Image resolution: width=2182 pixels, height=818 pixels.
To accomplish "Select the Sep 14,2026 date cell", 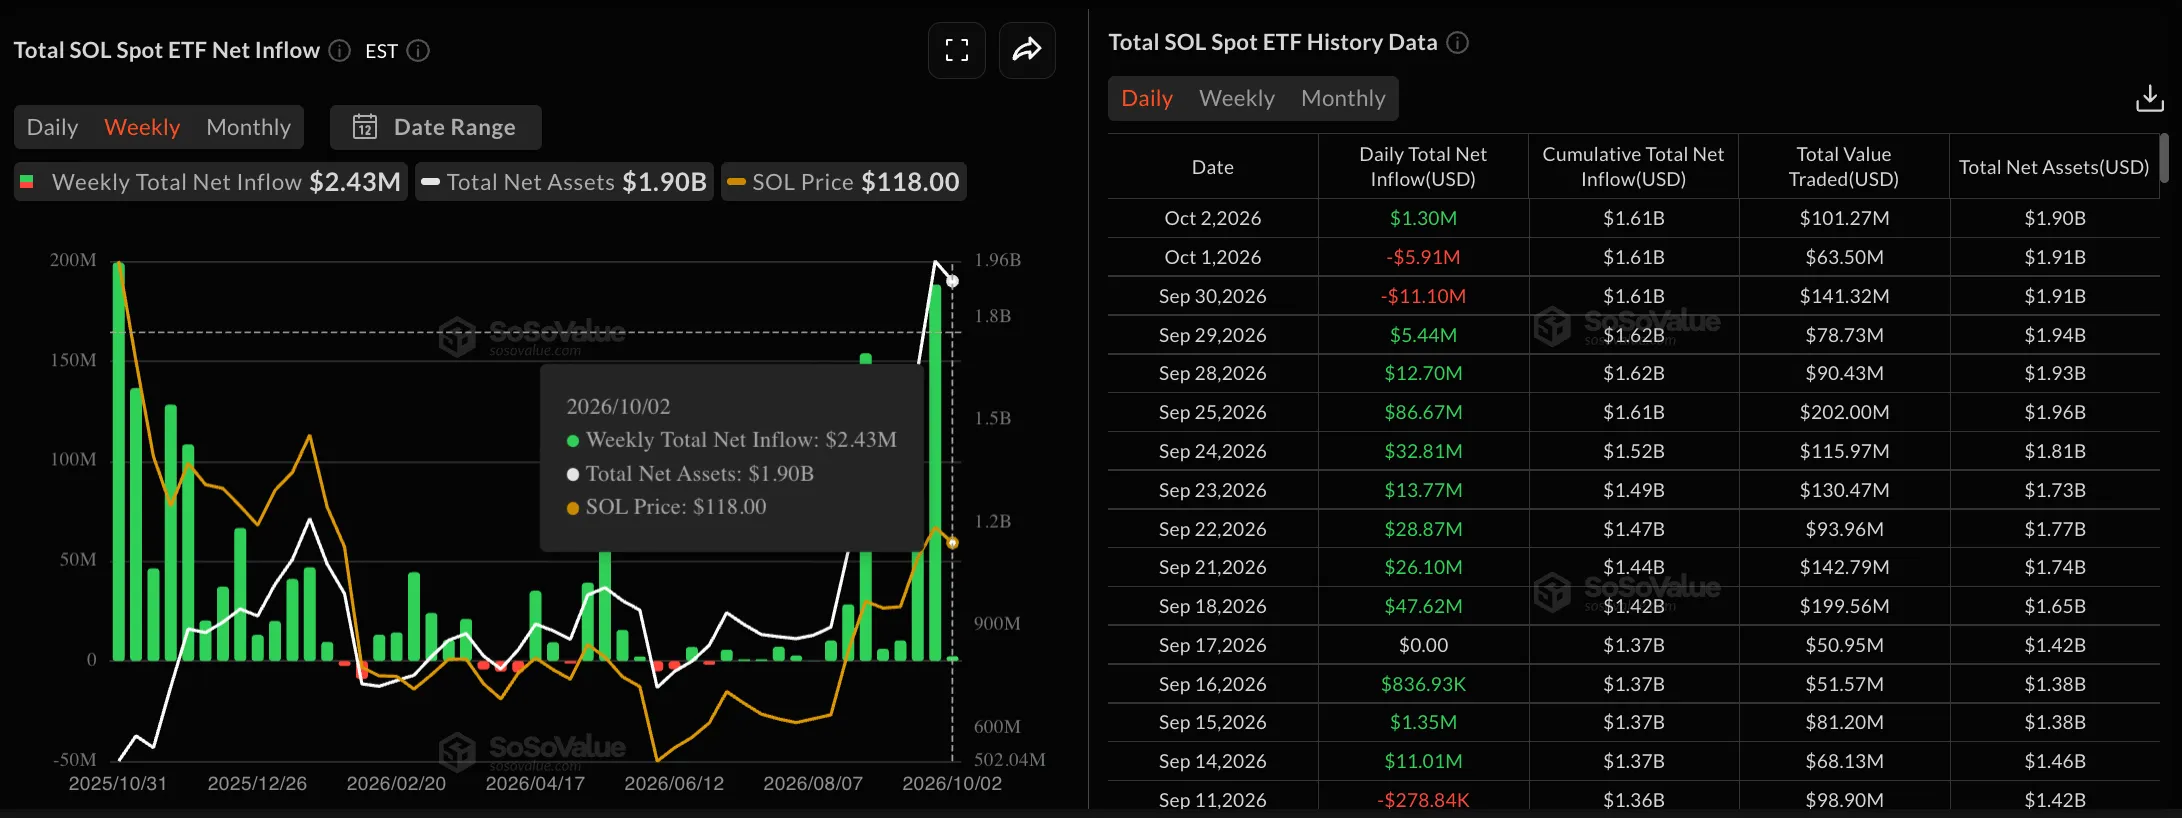I will (1213, 761).
